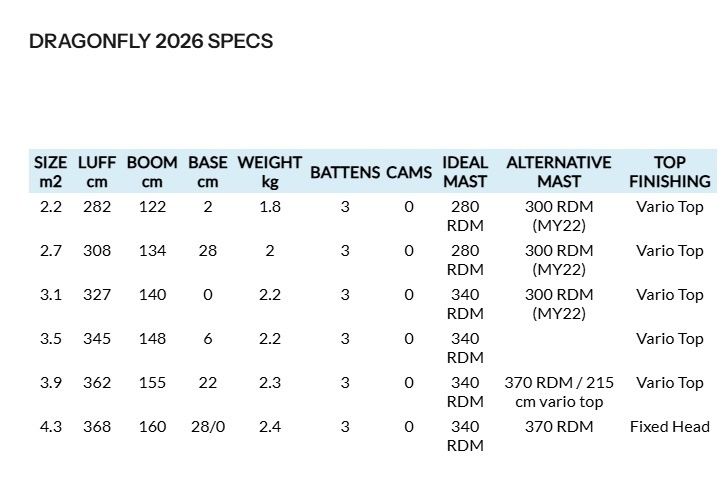The image size is (723, 490).
Task: Click the CAMS column header
Action: [409, 172]
